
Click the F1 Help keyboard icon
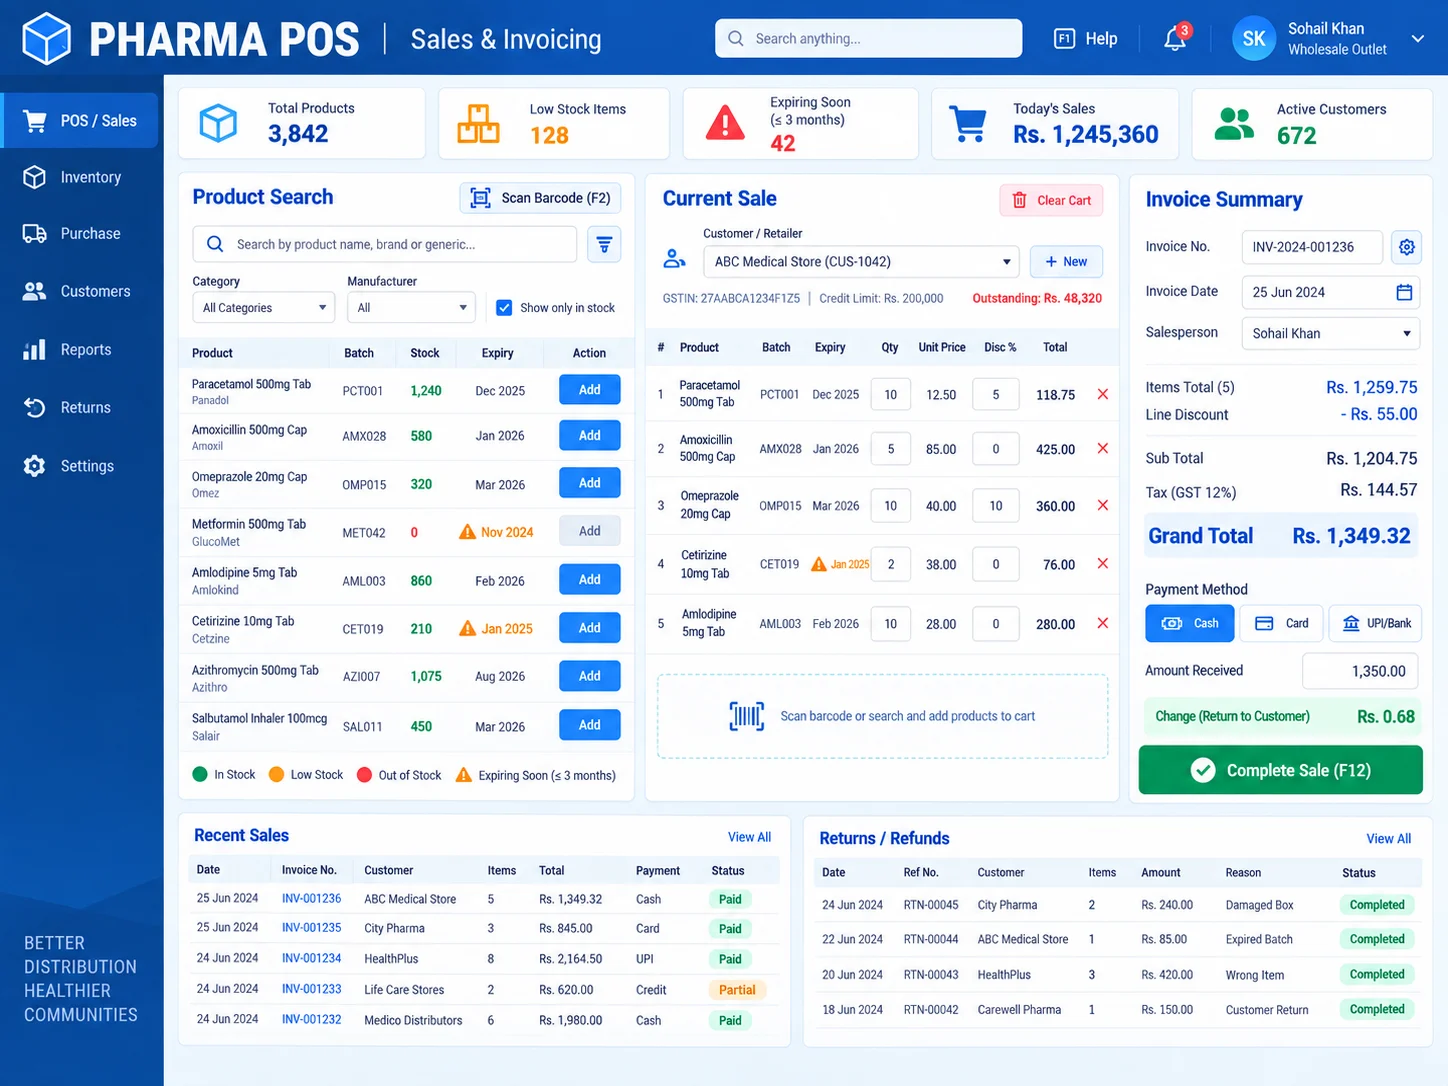[x=1064, y=38]
